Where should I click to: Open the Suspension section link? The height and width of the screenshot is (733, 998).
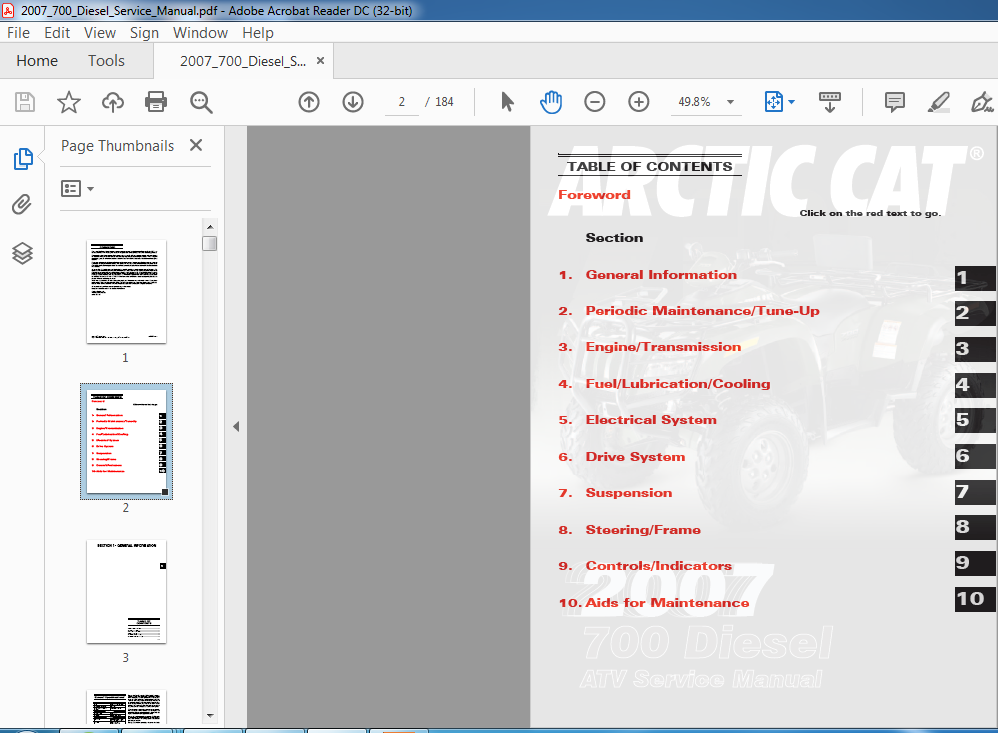pyautogui.click(x=629, y=493)
